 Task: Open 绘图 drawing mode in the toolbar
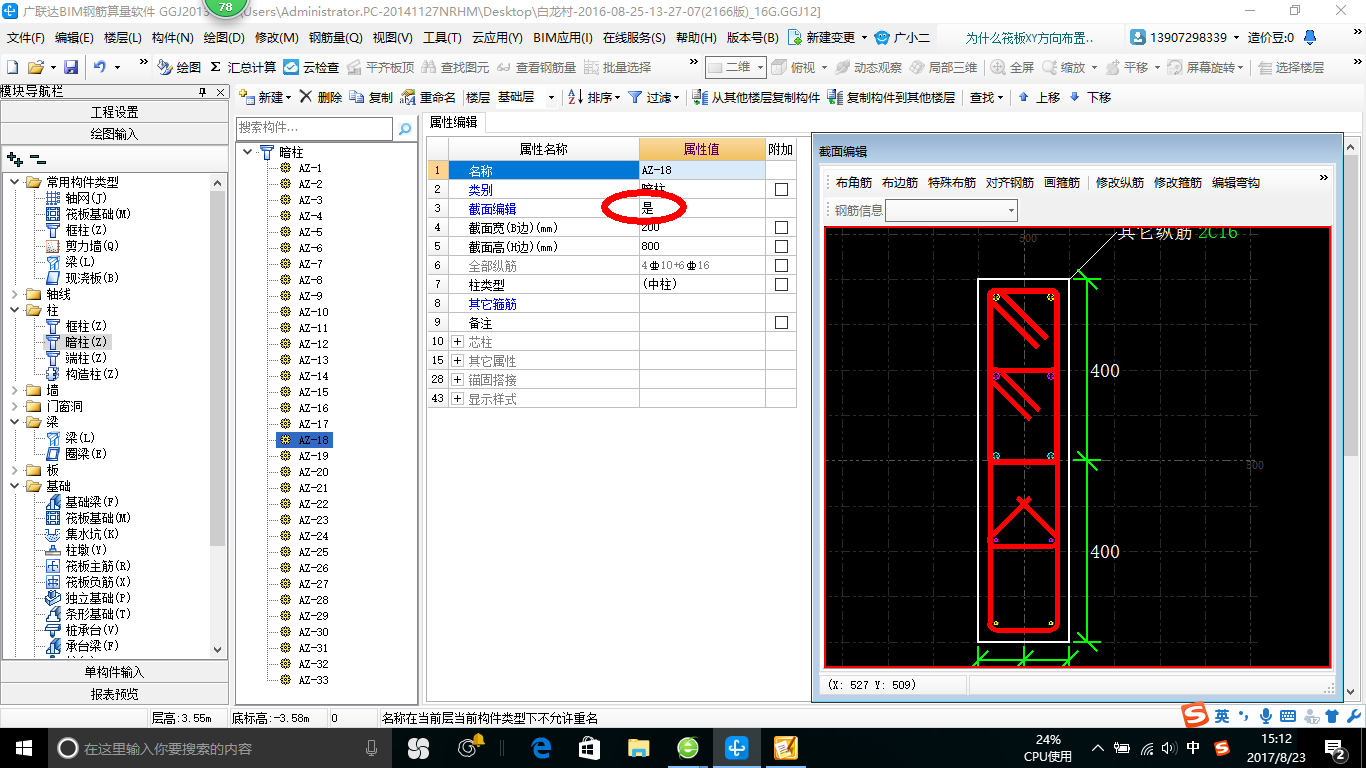(179, 67)
